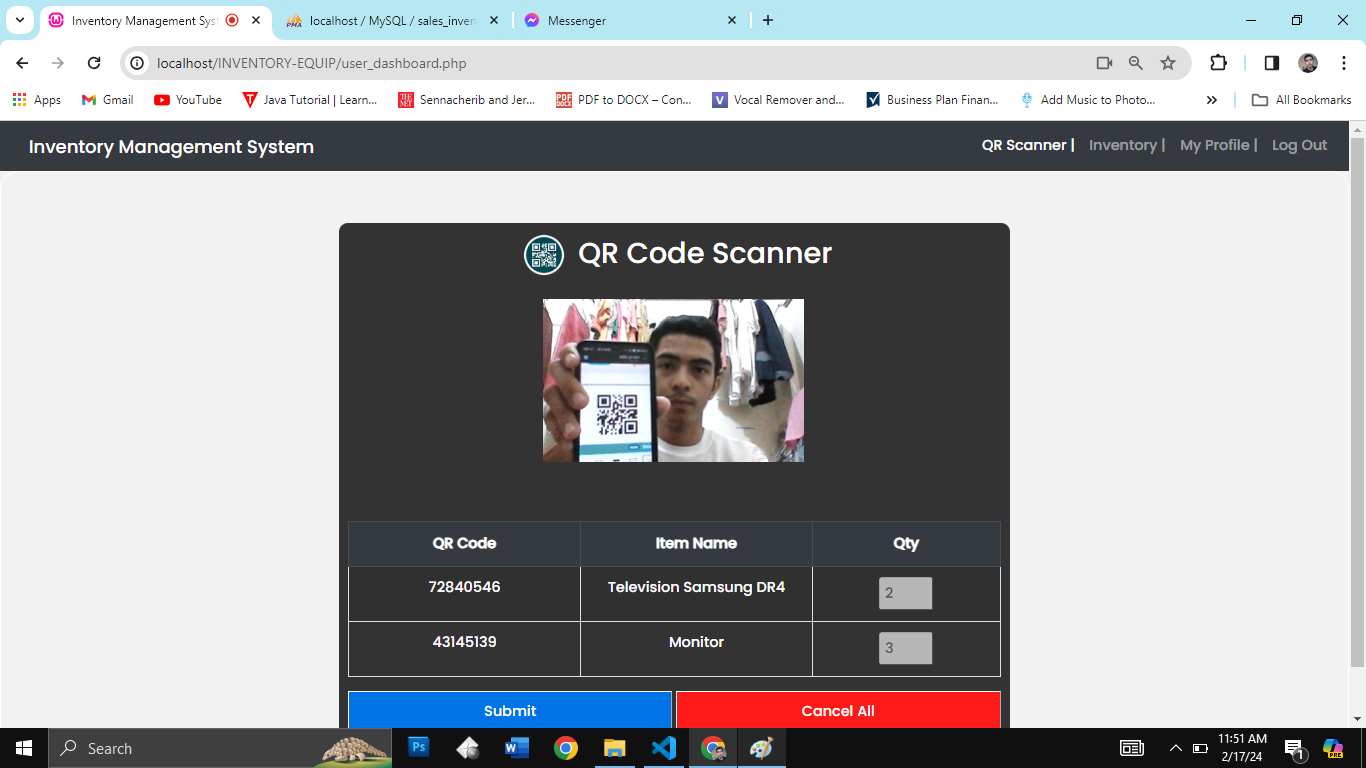Click the Submit button
This screenshot has height=768, width=1366.
510,710
